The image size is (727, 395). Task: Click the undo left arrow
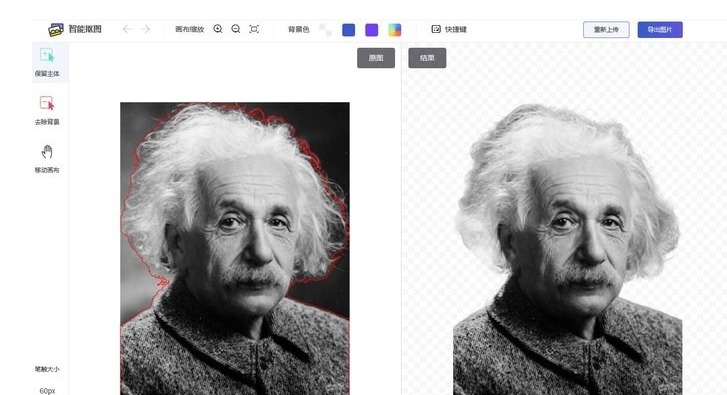[127, 29]
